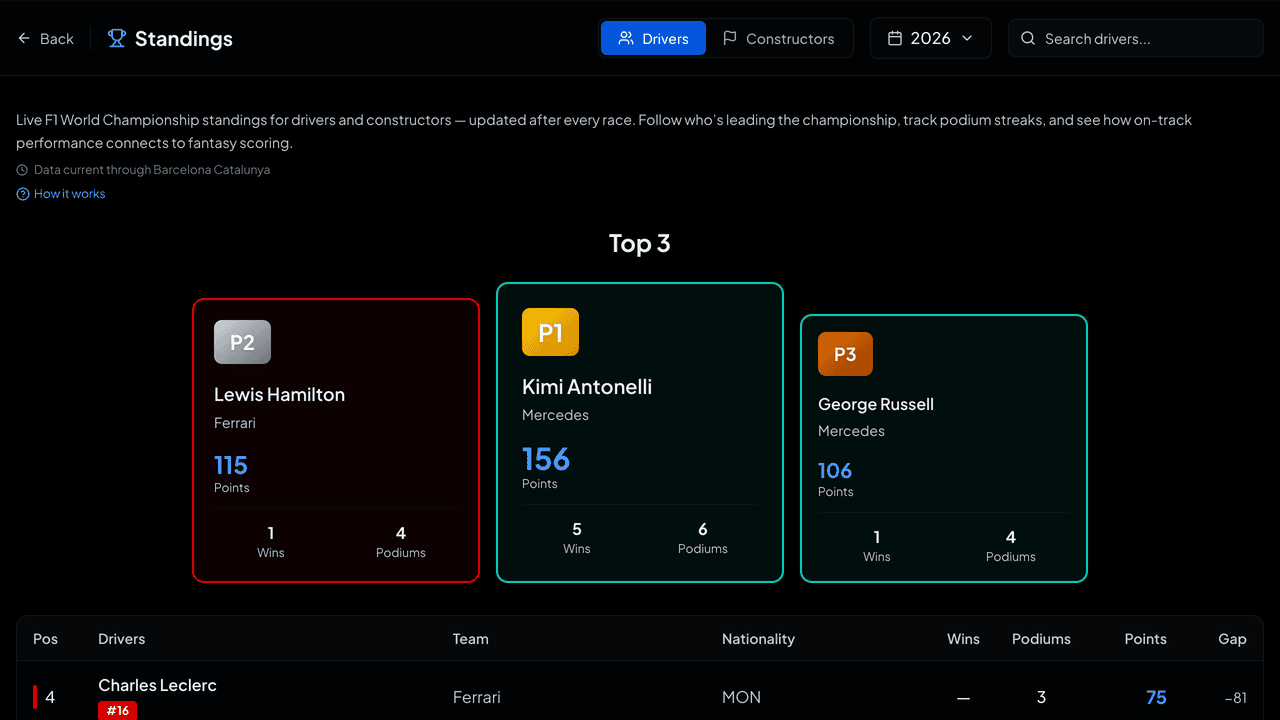Open Kimi Antonelli's P1 card

(x=640, y=432)
